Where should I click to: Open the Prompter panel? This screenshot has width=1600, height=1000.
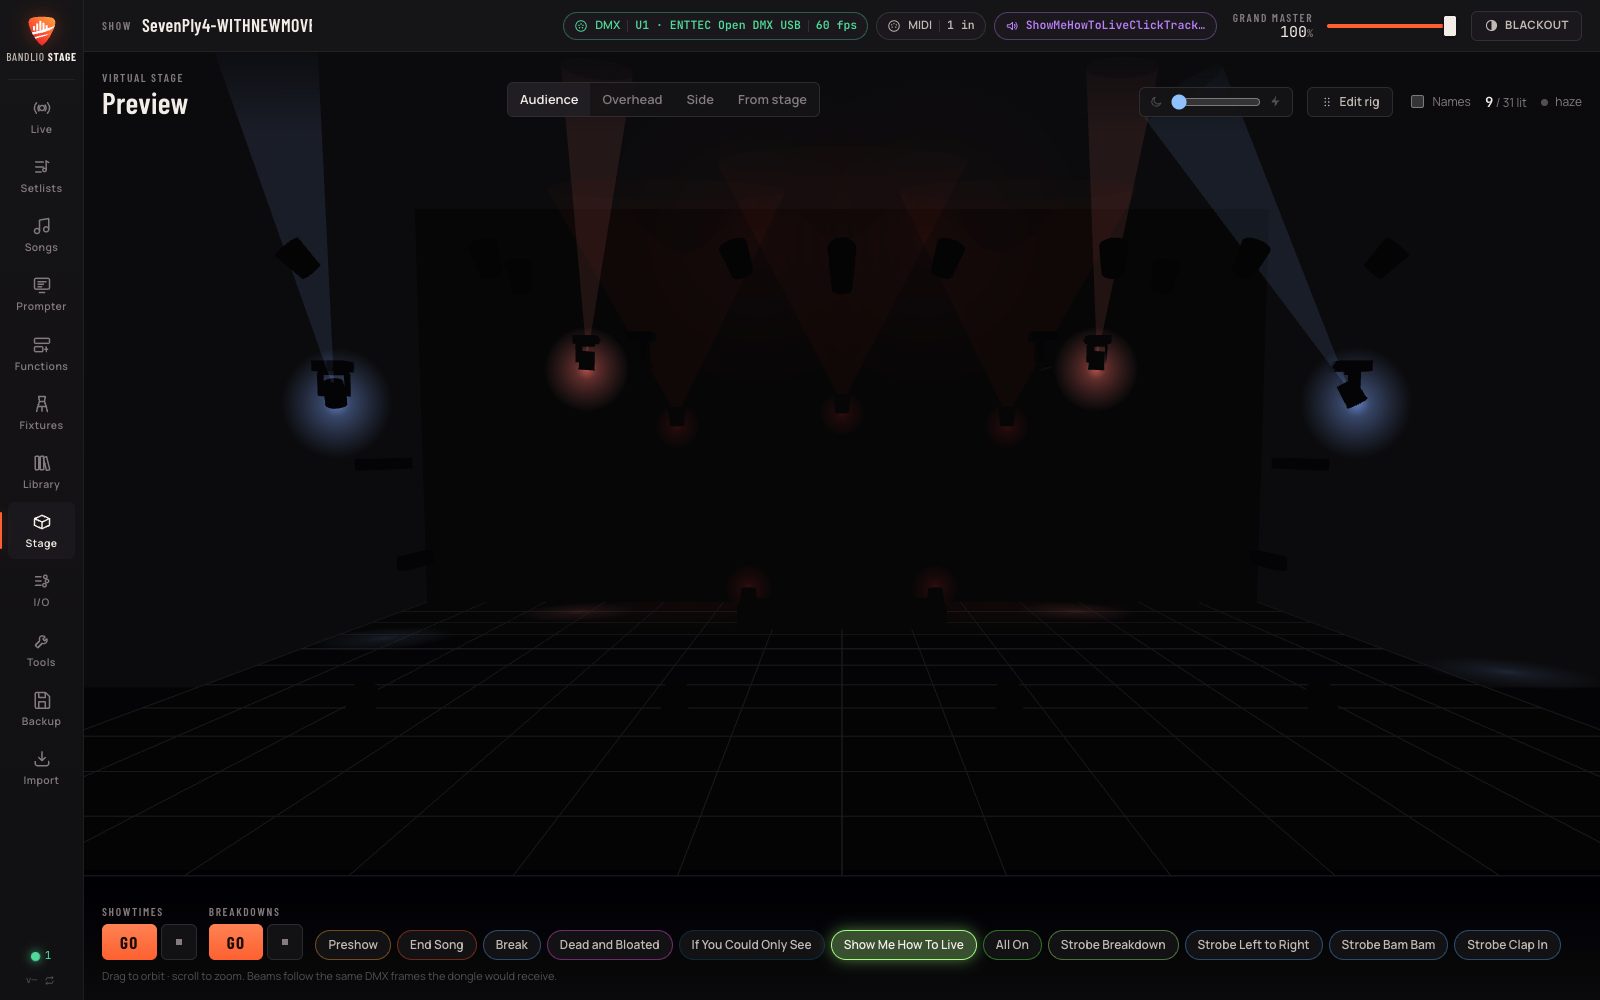click(x=41, y=294)
